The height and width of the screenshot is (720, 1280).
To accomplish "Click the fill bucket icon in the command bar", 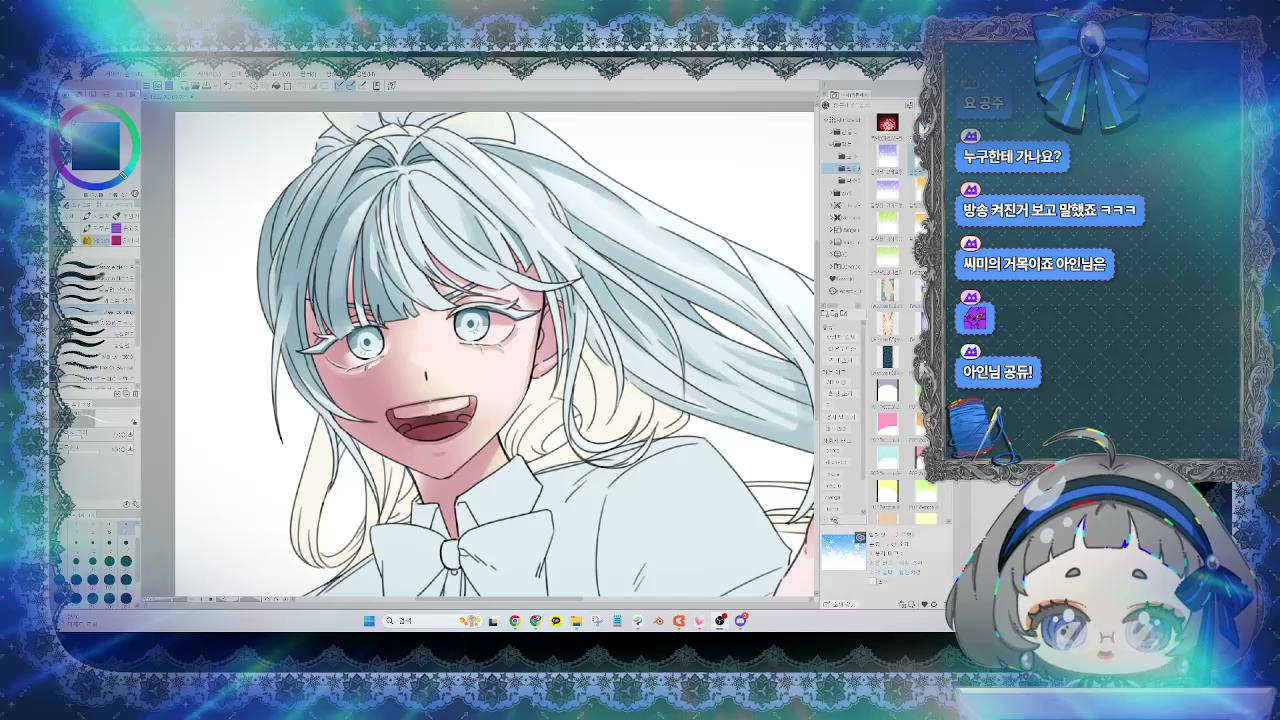I will tap(276, 85).
